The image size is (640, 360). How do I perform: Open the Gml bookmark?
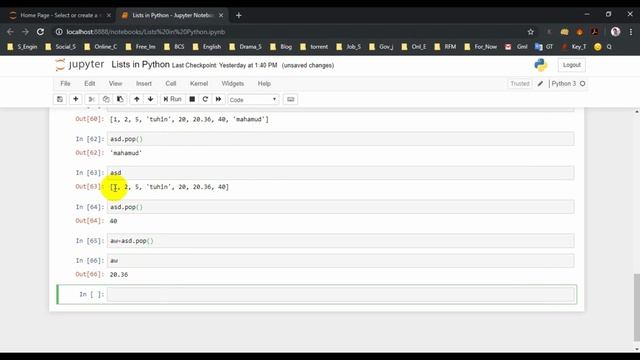[x=517, y=47]
